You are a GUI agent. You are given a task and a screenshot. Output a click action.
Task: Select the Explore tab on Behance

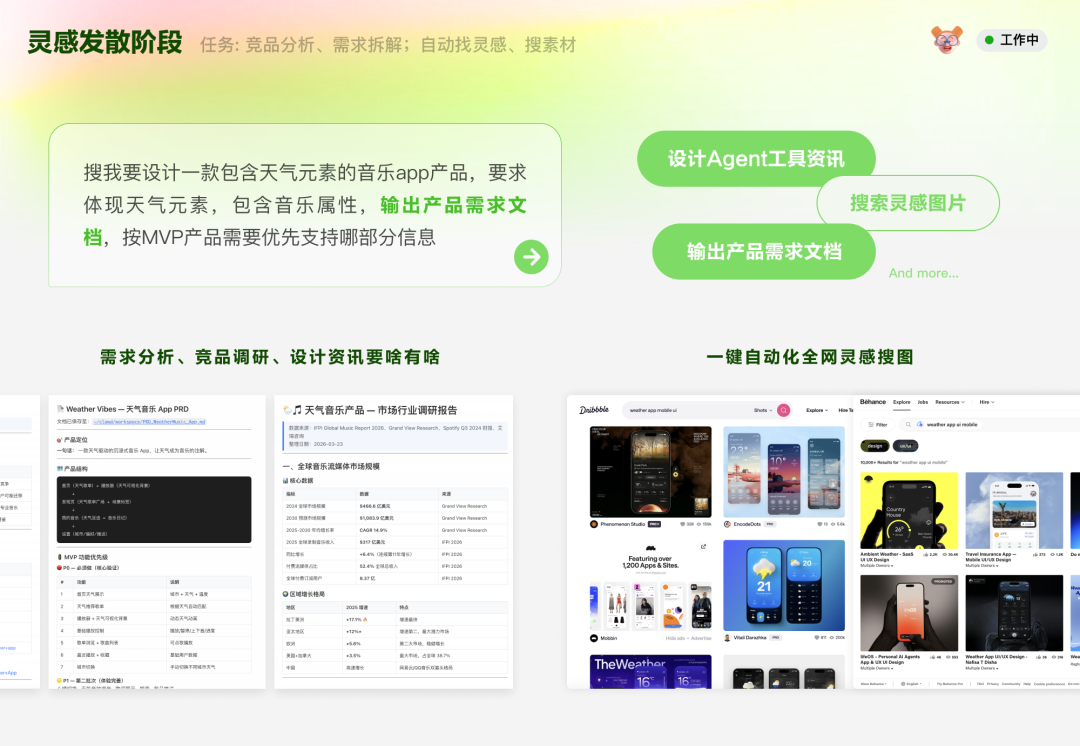tap(902, 402)
